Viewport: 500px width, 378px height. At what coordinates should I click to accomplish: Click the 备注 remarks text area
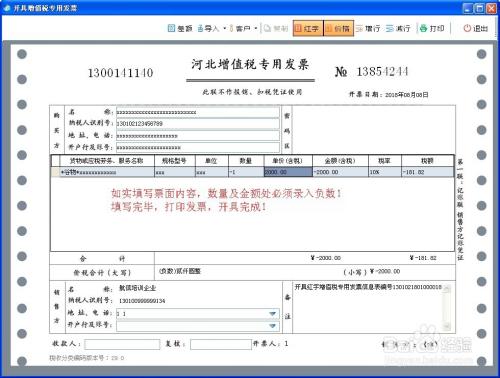(x=368, y=307)
